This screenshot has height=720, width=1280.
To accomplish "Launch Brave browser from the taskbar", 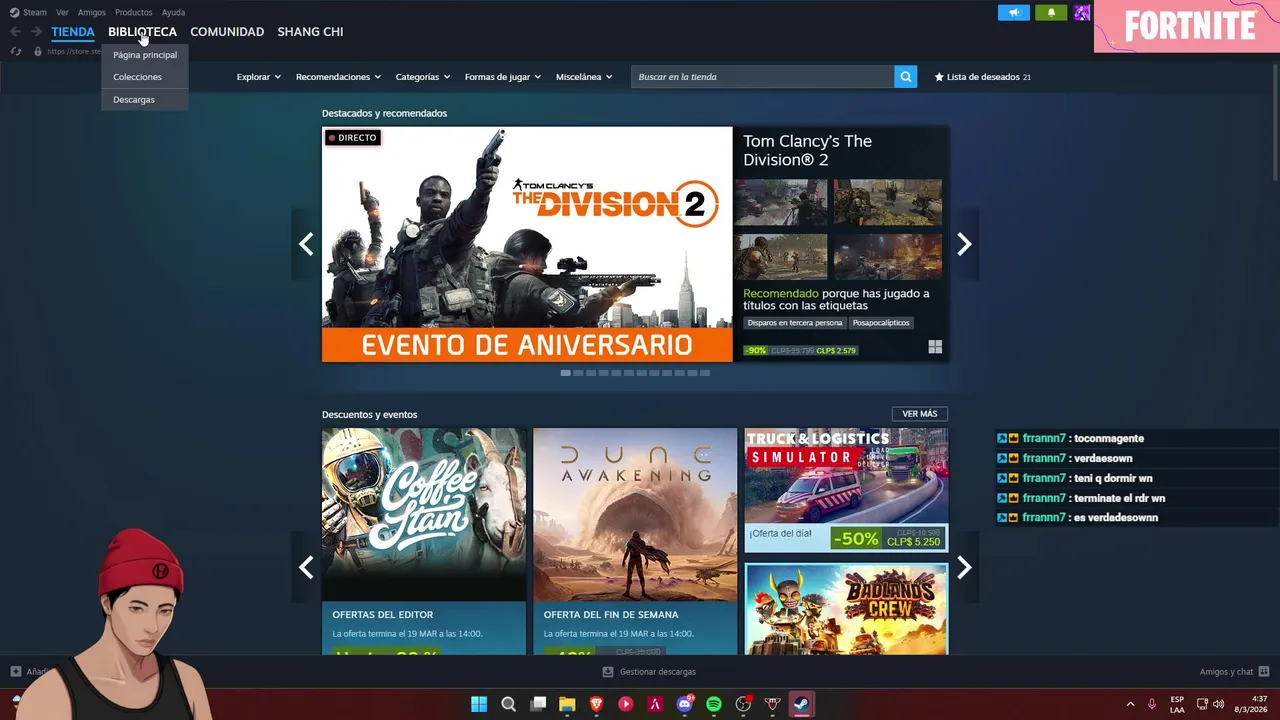I will click(597, 704).
